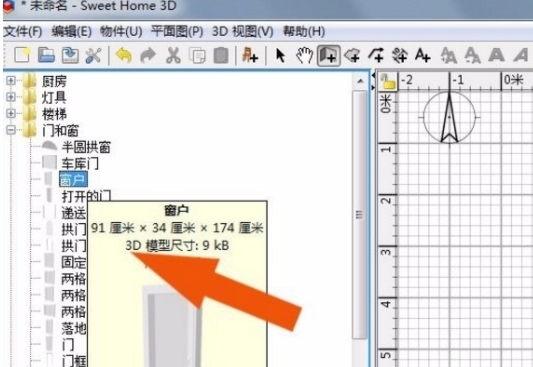Open preferences with the tools icon

click(93, 55)
